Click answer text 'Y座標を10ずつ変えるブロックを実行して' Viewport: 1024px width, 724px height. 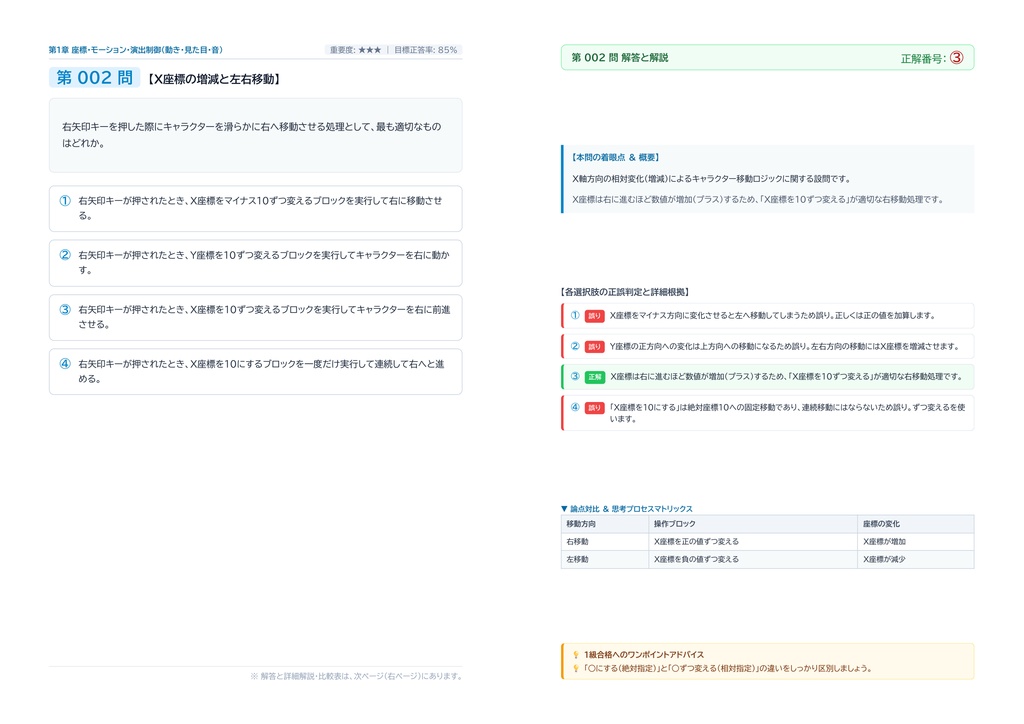pyautogui.click(x=271, y=255)
